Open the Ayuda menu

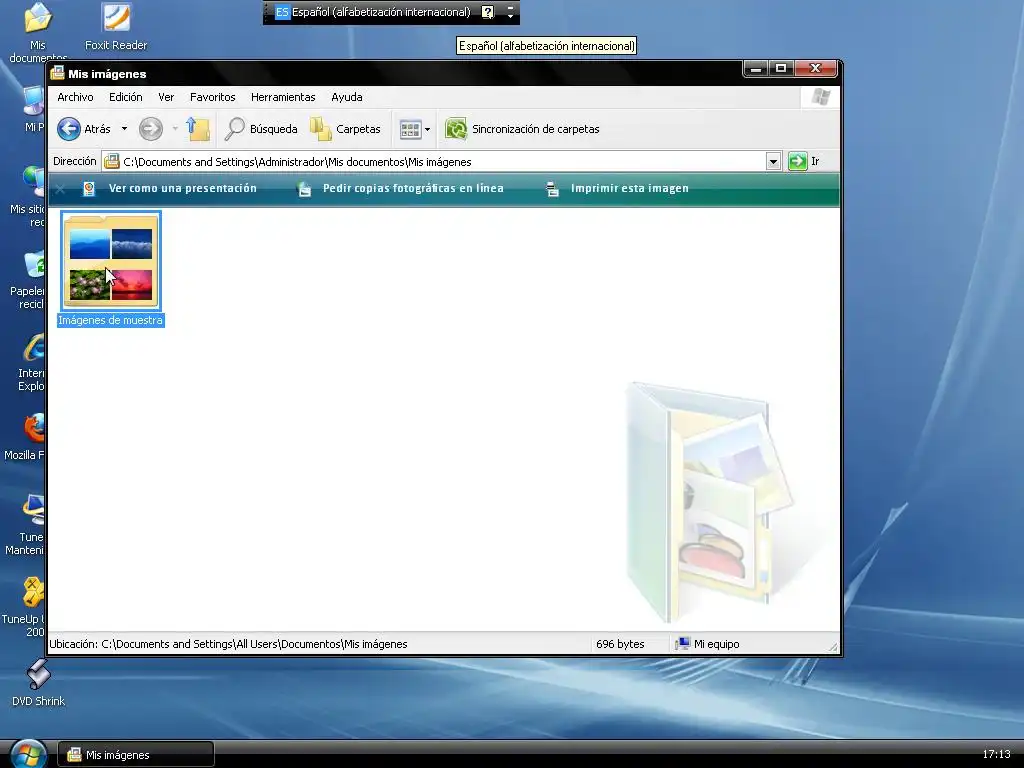(x=347, y=97)
